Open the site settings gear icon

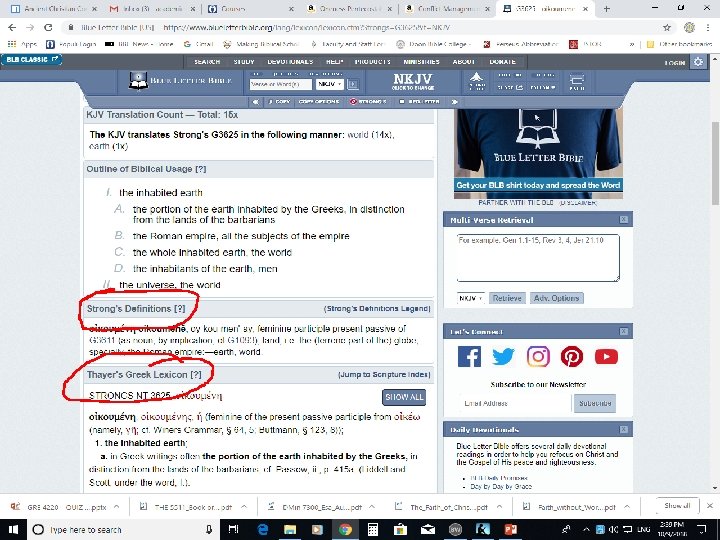click(x=698, y=62)
